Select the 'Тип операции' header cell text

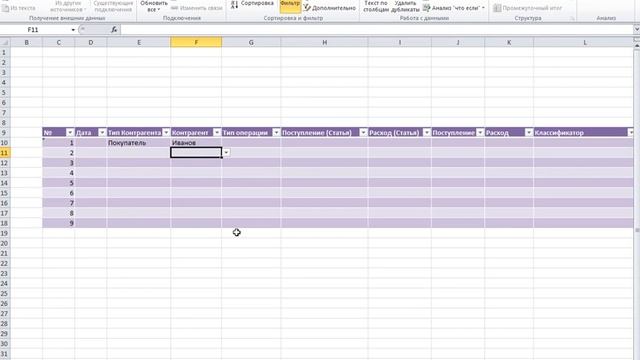pos(245,133)
